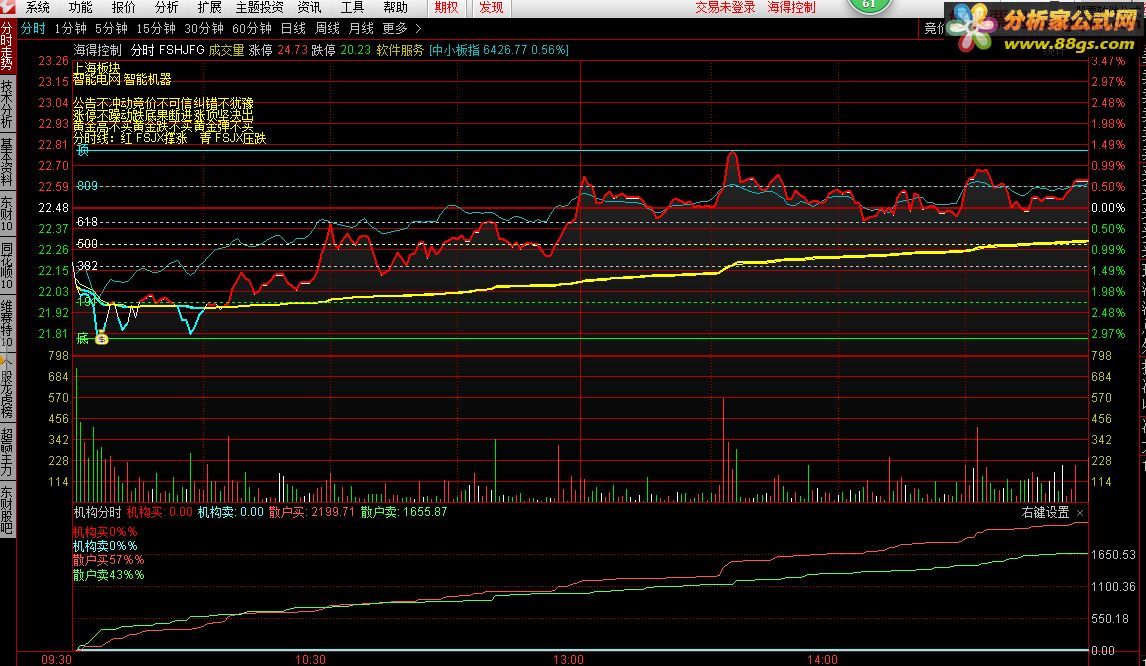Click the 上海板块 sector text
Screen dimensions: 1146x666
(x=96, y=68)
